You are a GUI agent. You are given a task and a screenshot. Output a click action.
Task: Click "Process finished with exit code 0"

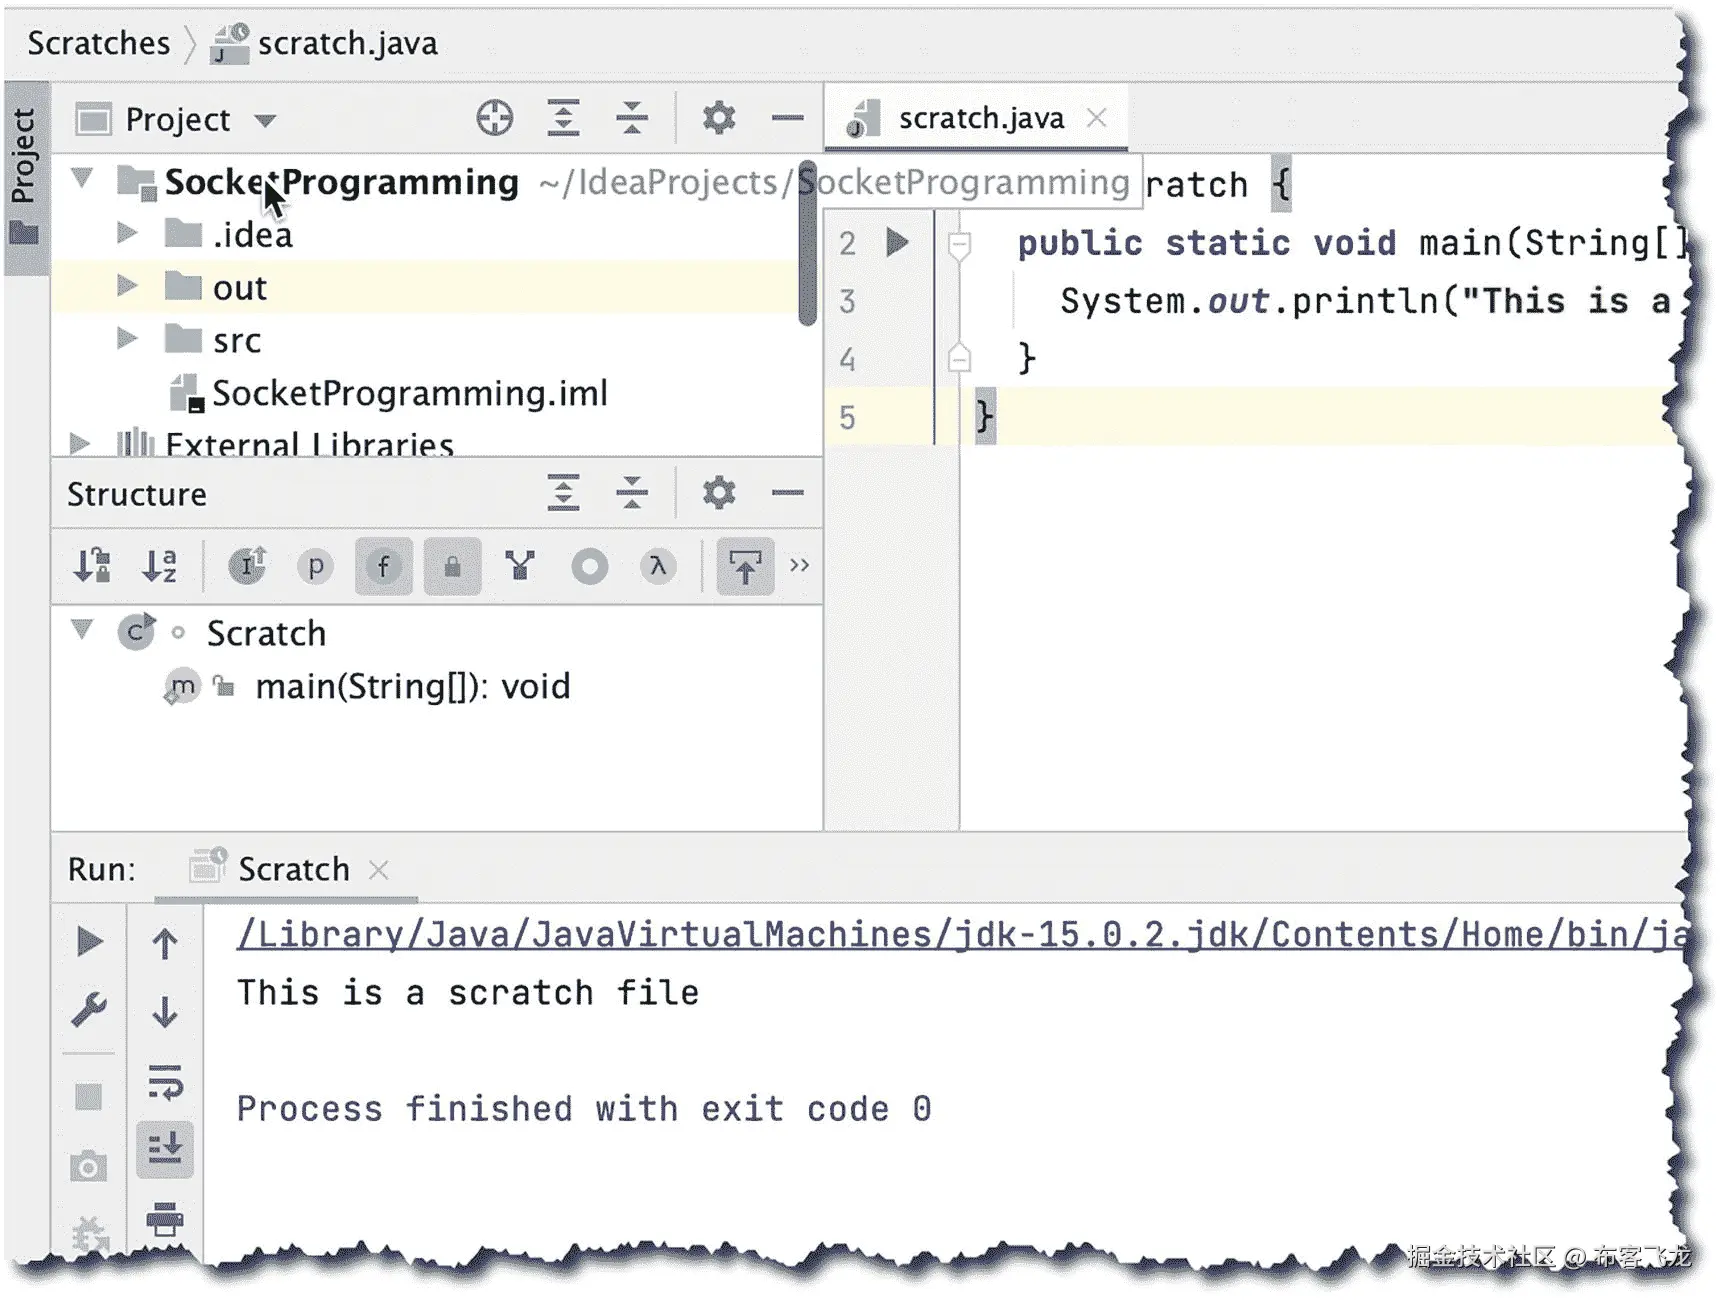tap(584, 1108)
